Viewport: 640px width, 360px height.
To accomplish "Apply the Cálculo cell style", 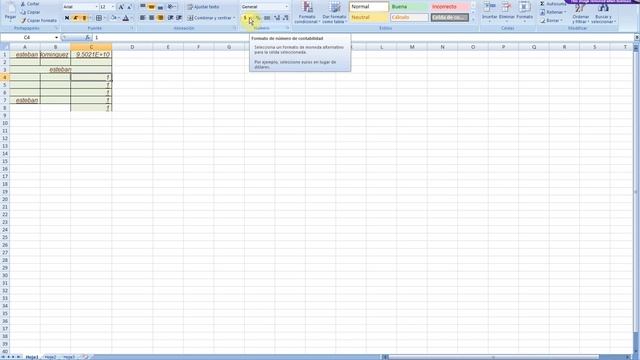I will (x=409, y=18).
